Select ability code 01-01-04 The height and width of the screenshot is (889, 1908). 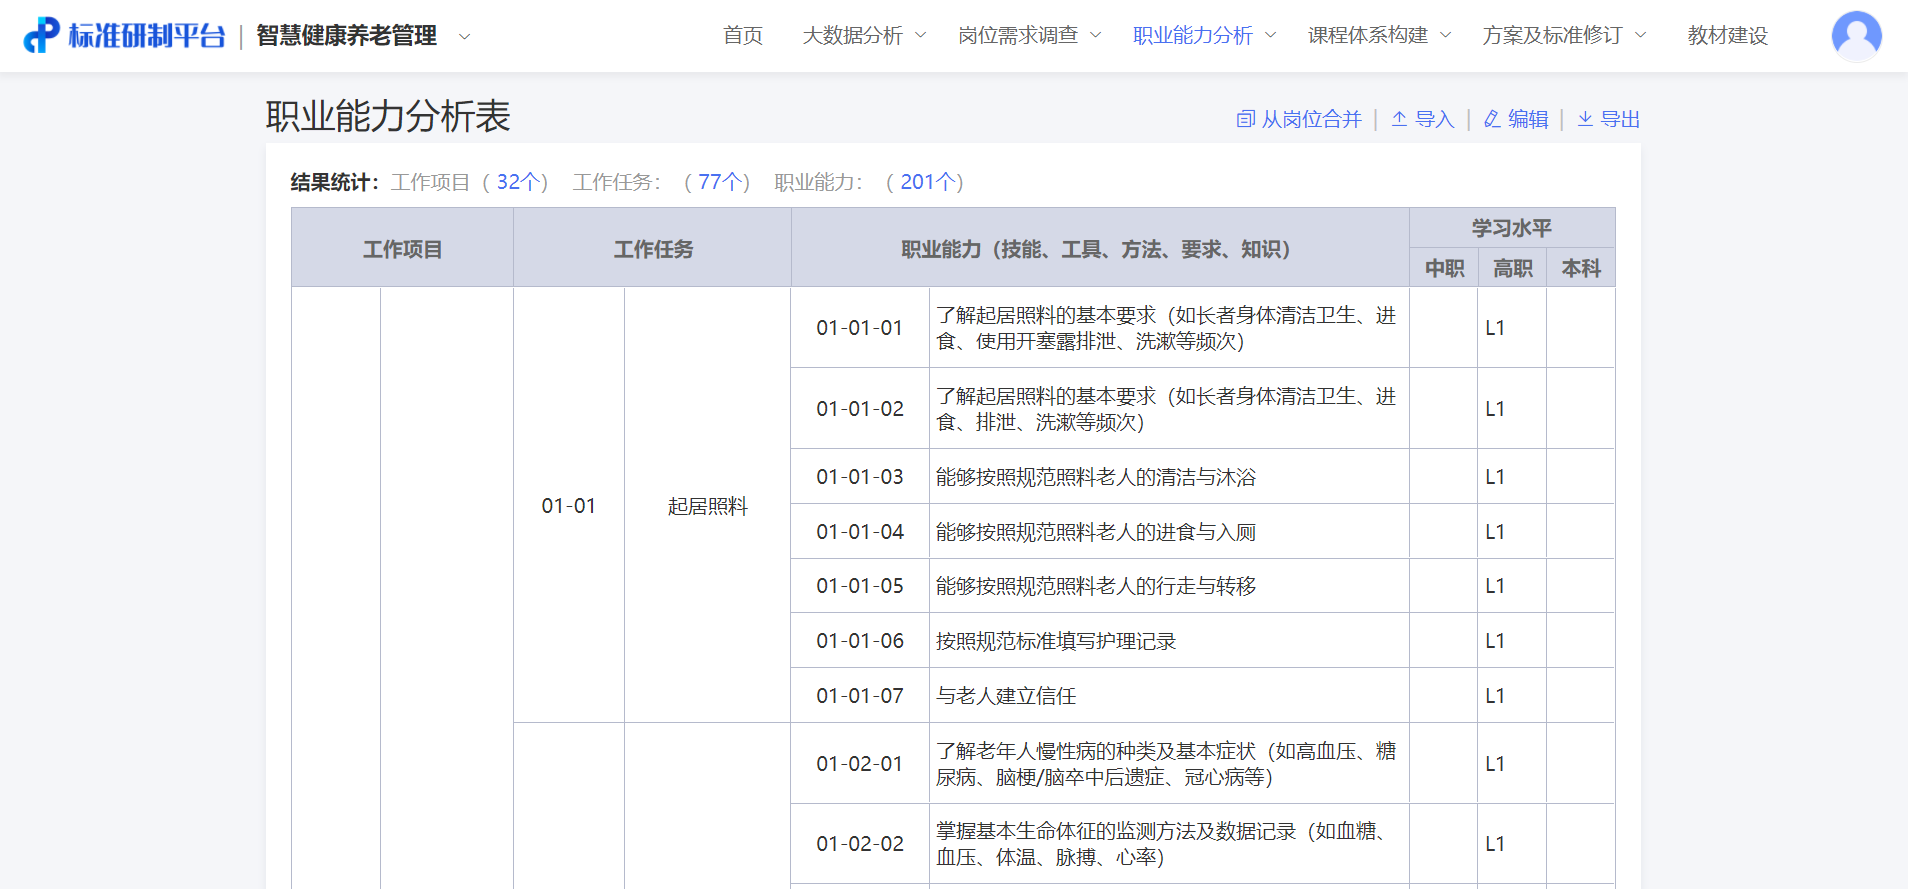pyautogui.click(x=860, y=532)
